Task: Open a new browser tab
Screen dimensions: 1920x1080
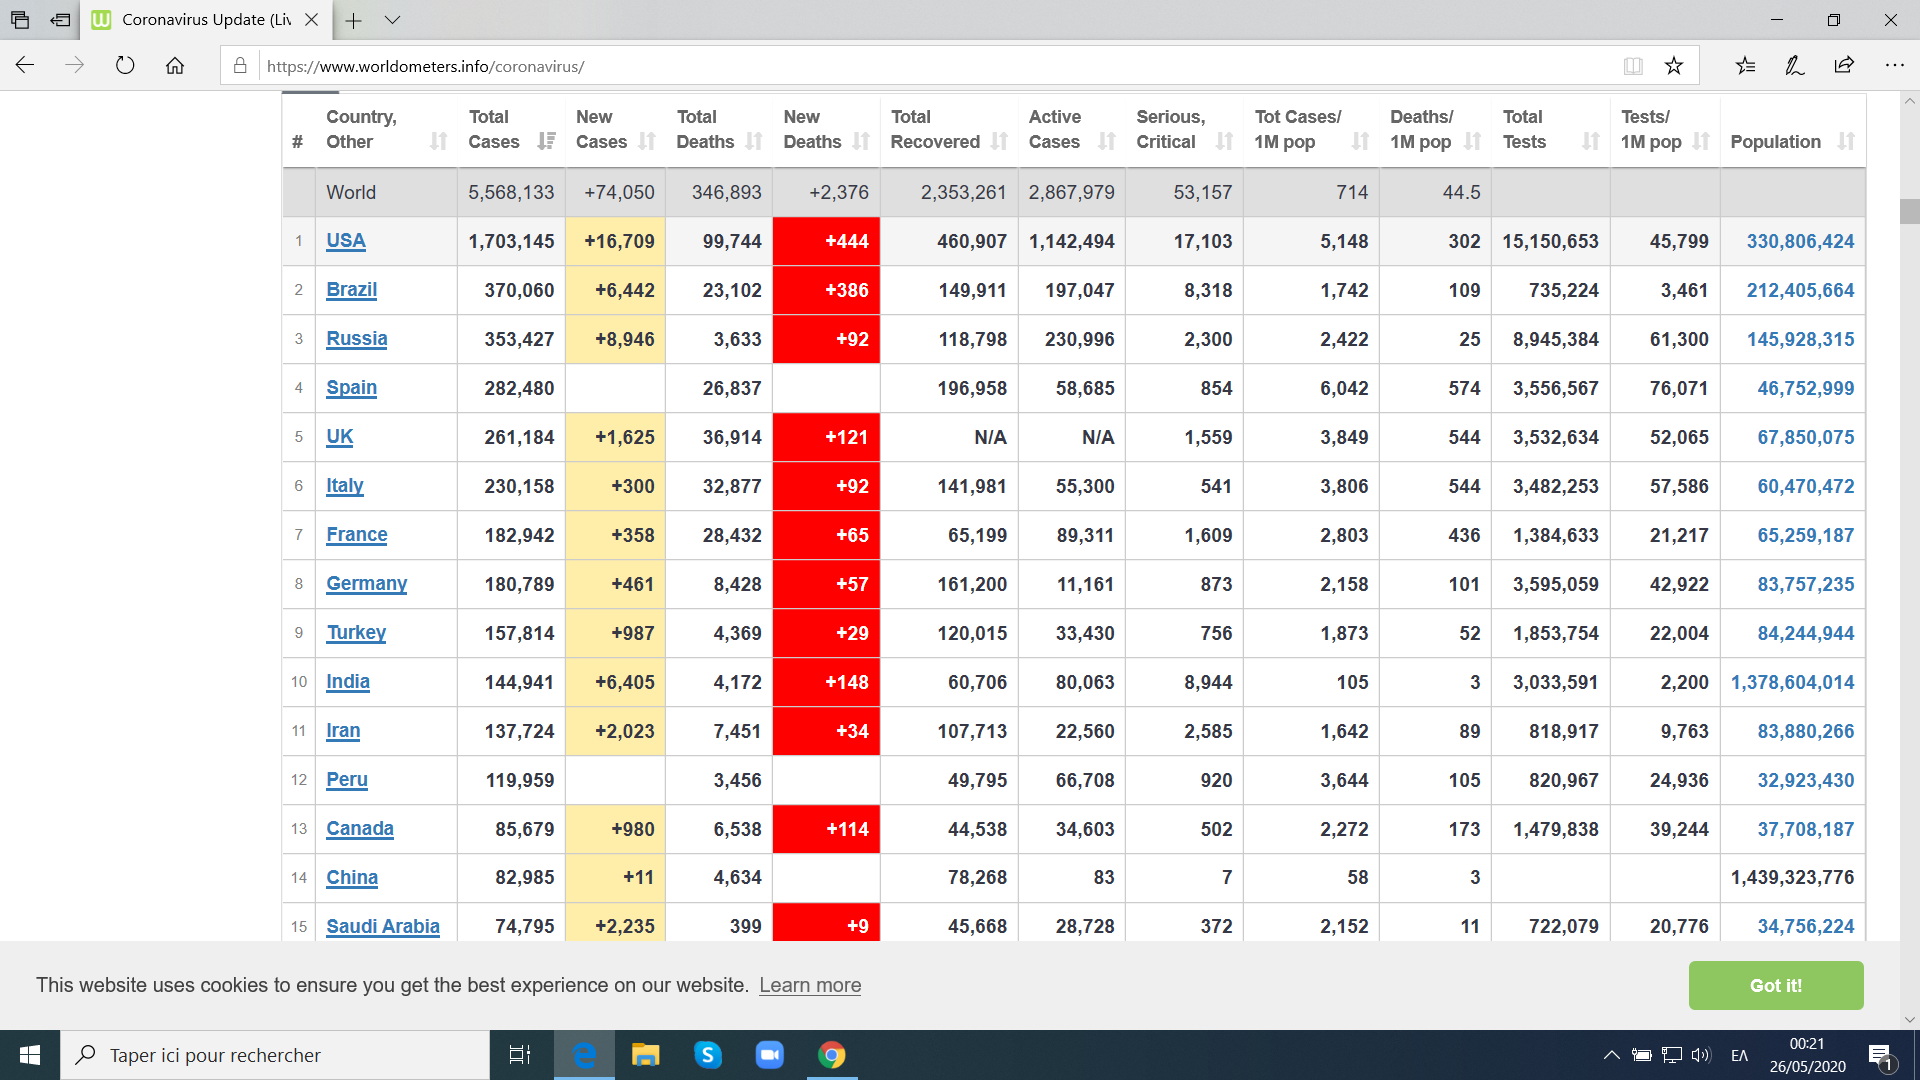Action: 353,20
